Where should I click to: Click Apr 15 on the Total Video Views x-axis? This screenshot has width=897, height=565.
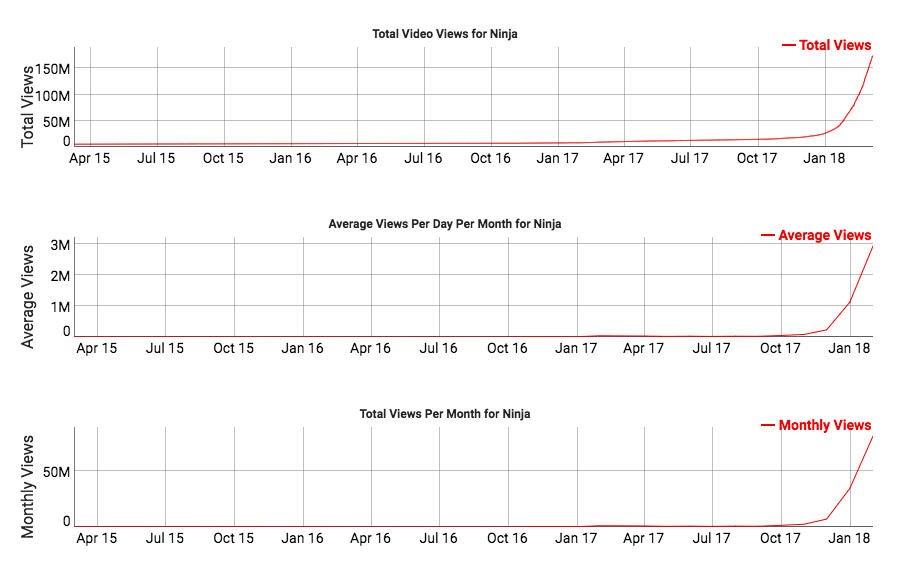click(x=90, y=158)
